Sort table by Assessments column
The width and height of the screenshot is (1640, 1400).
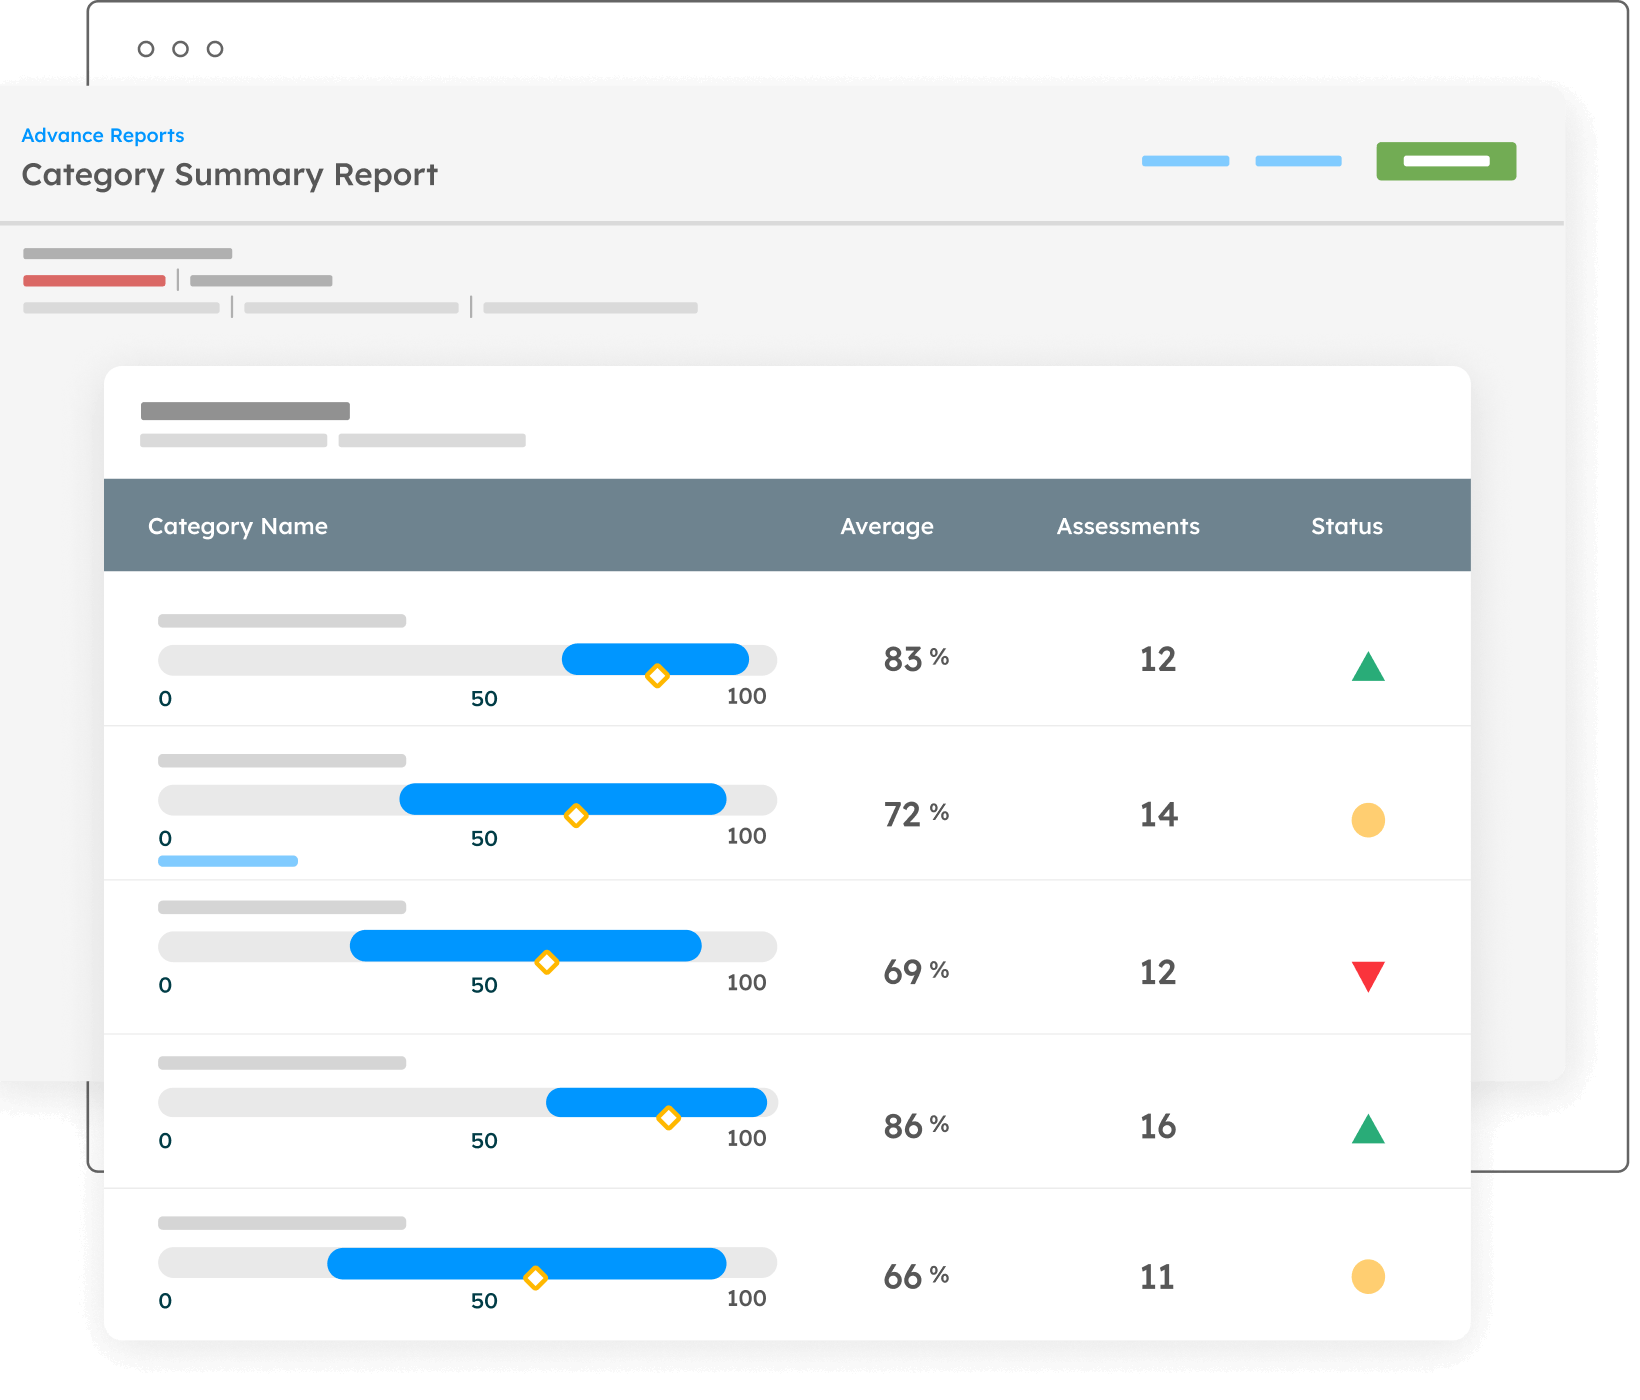[1127, 526]
